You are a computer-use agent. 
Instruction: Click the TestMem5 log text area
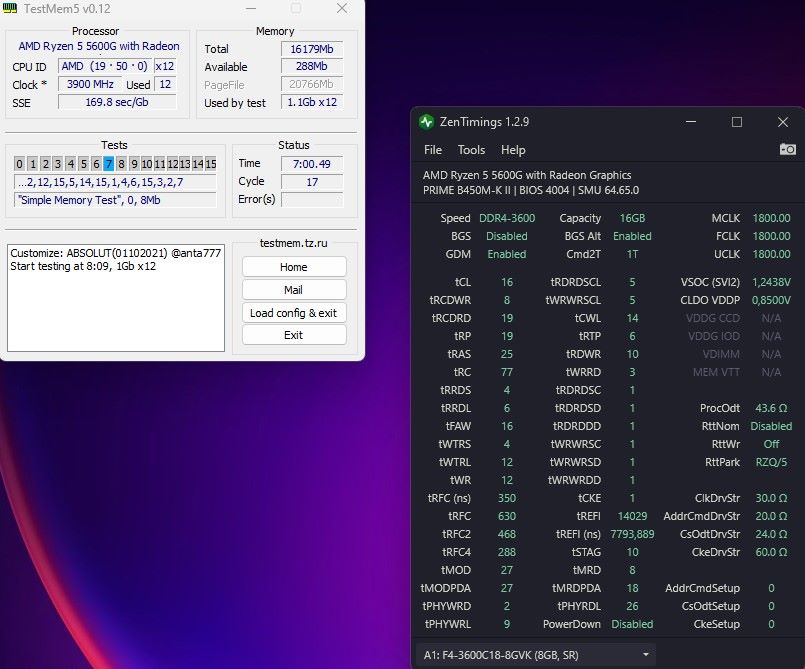(x=116, y=298)
